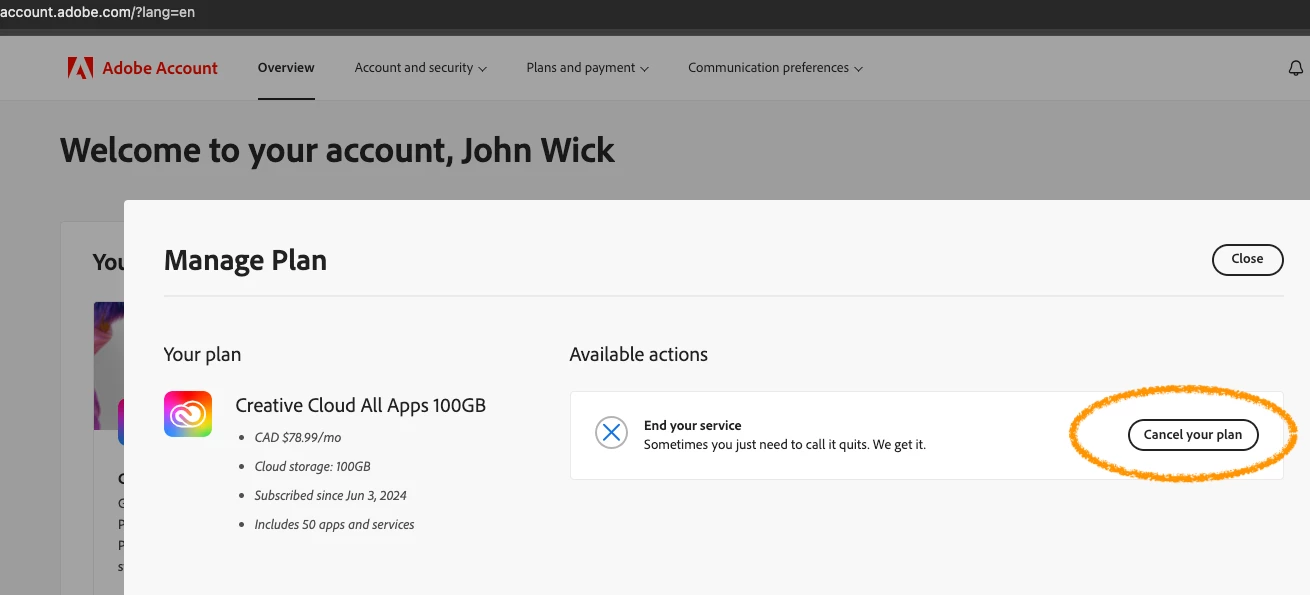Click the 'Sometimes you just need to call it quits' text
The height and width of the screenshot is (595, 1310).
[x=785, y=444]
